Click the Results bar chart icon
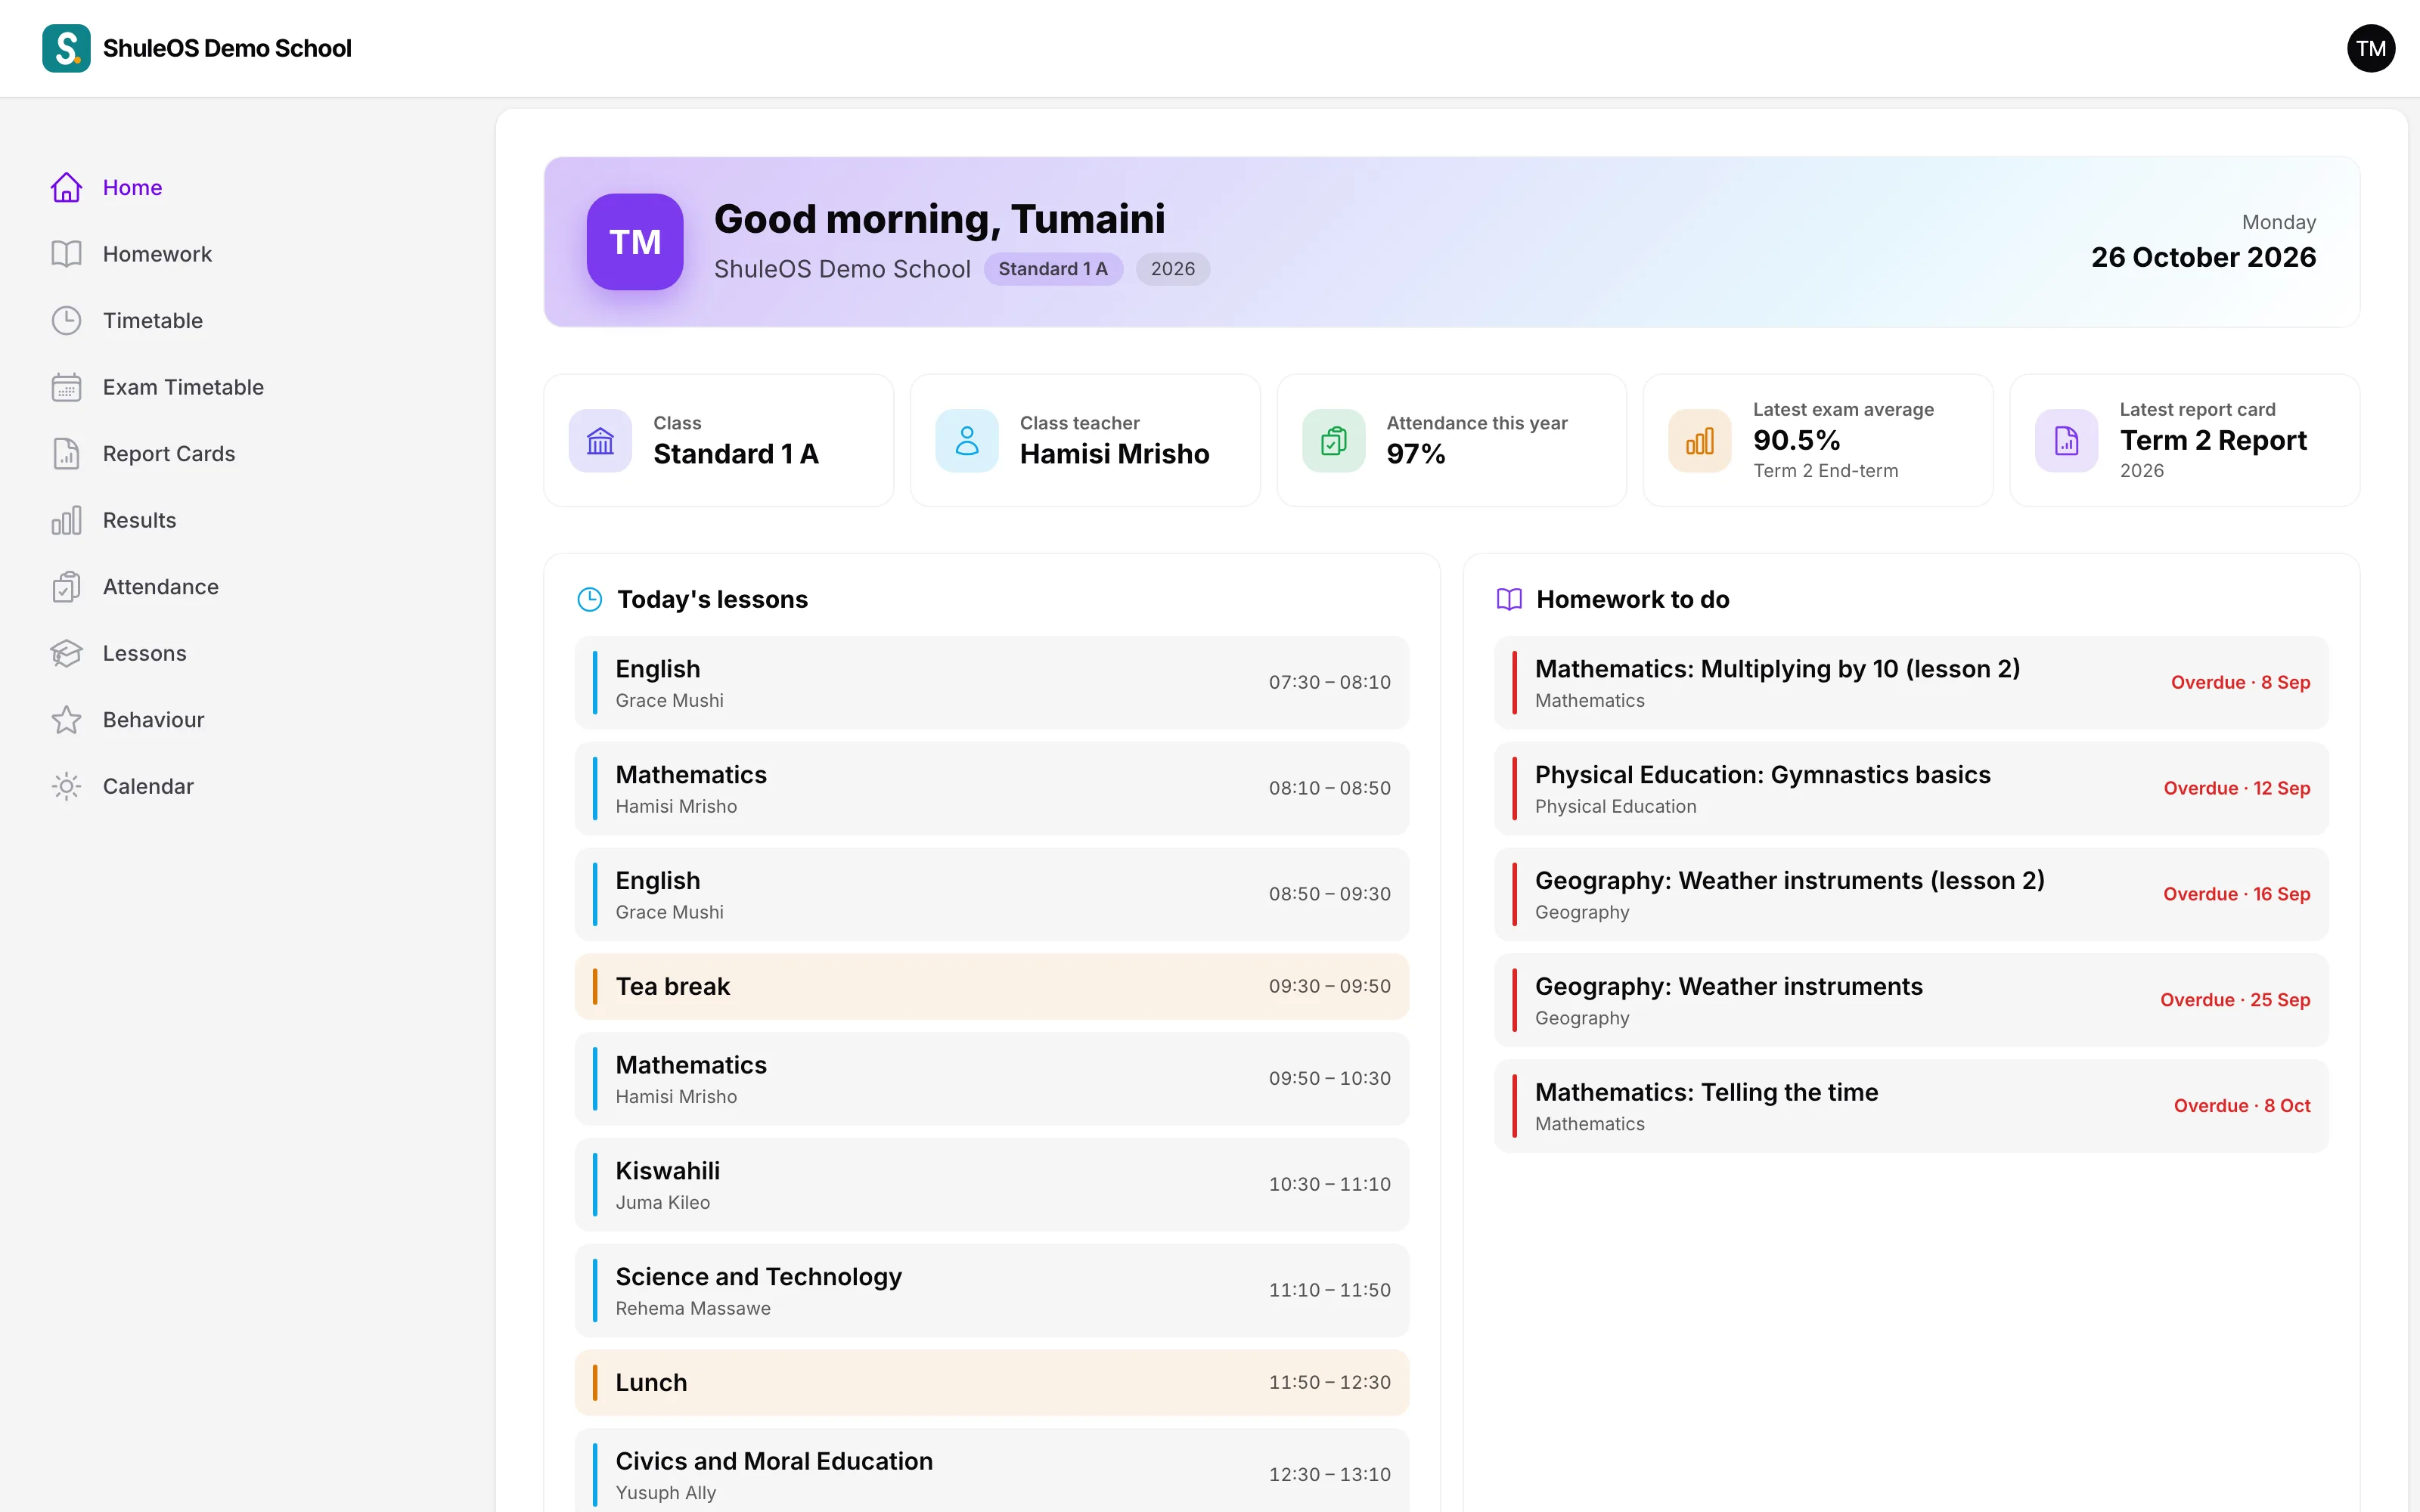The image size is (2420, 1512). [x=66, y=520]
